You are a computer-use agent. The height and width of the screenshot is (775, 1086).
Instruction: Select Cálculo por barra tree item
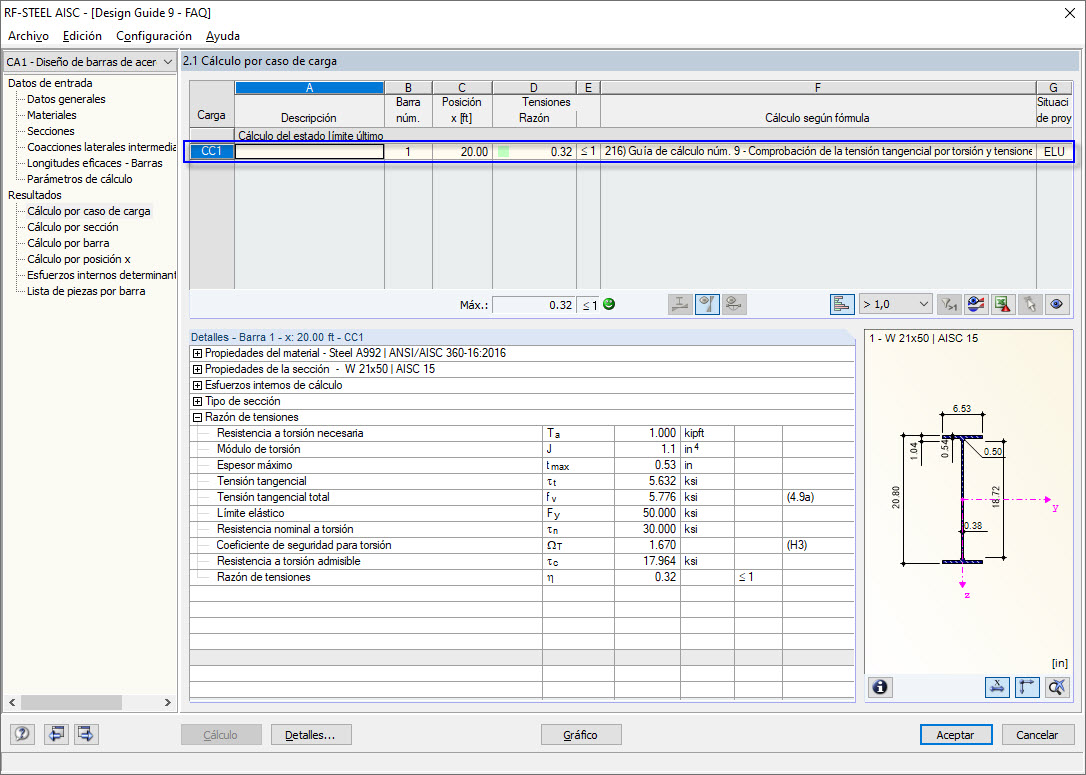[x=68, y=243]
